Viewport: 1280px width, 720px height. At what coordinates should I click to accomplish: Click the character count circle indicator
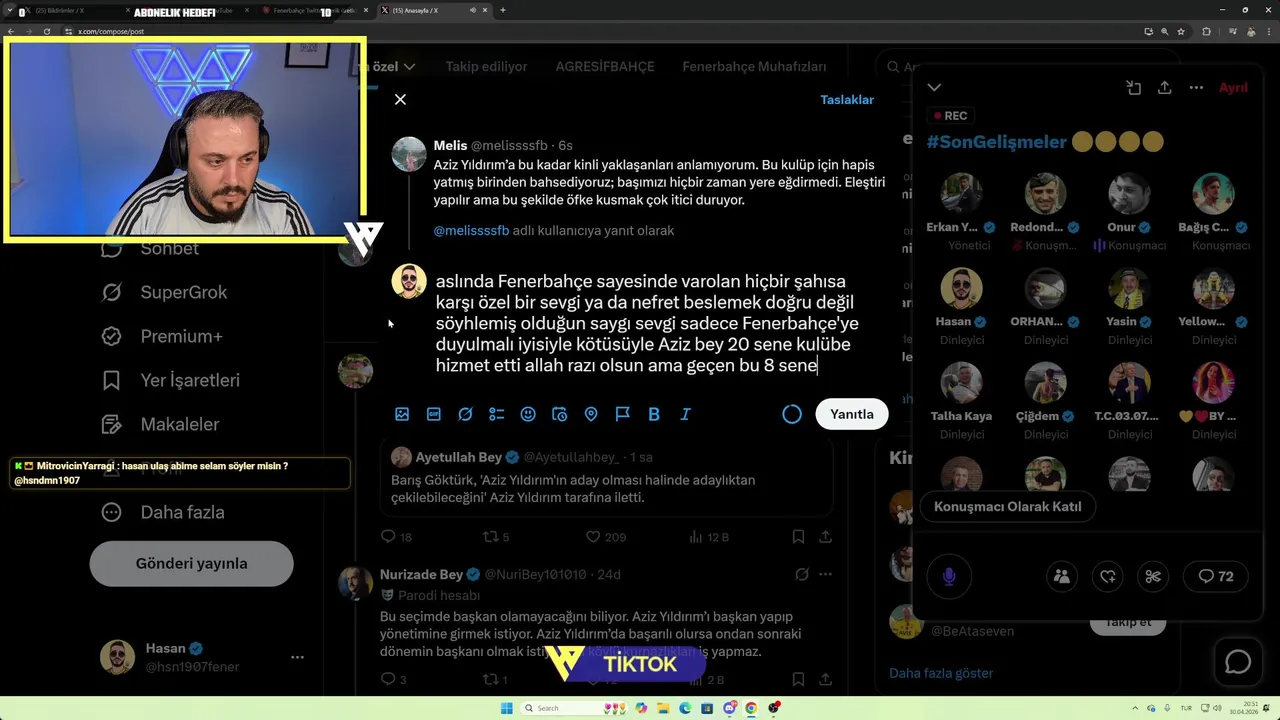tap(792, 414)
